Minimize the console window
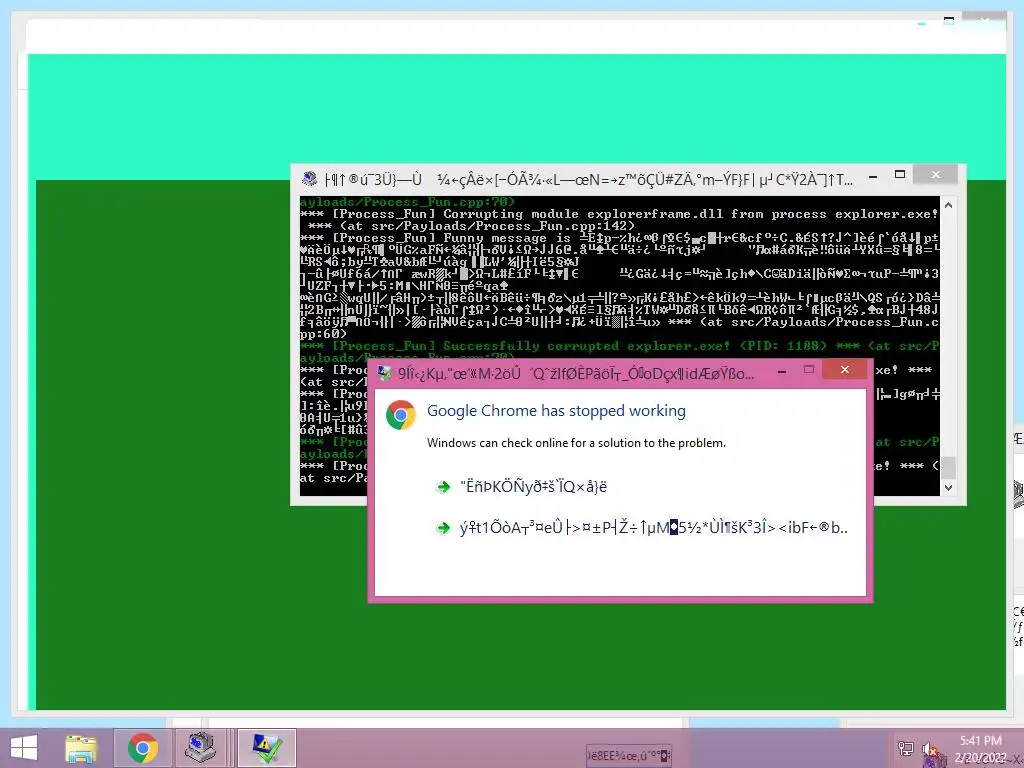The width and height of the screenshot is (1024, 768). point(873,176)
